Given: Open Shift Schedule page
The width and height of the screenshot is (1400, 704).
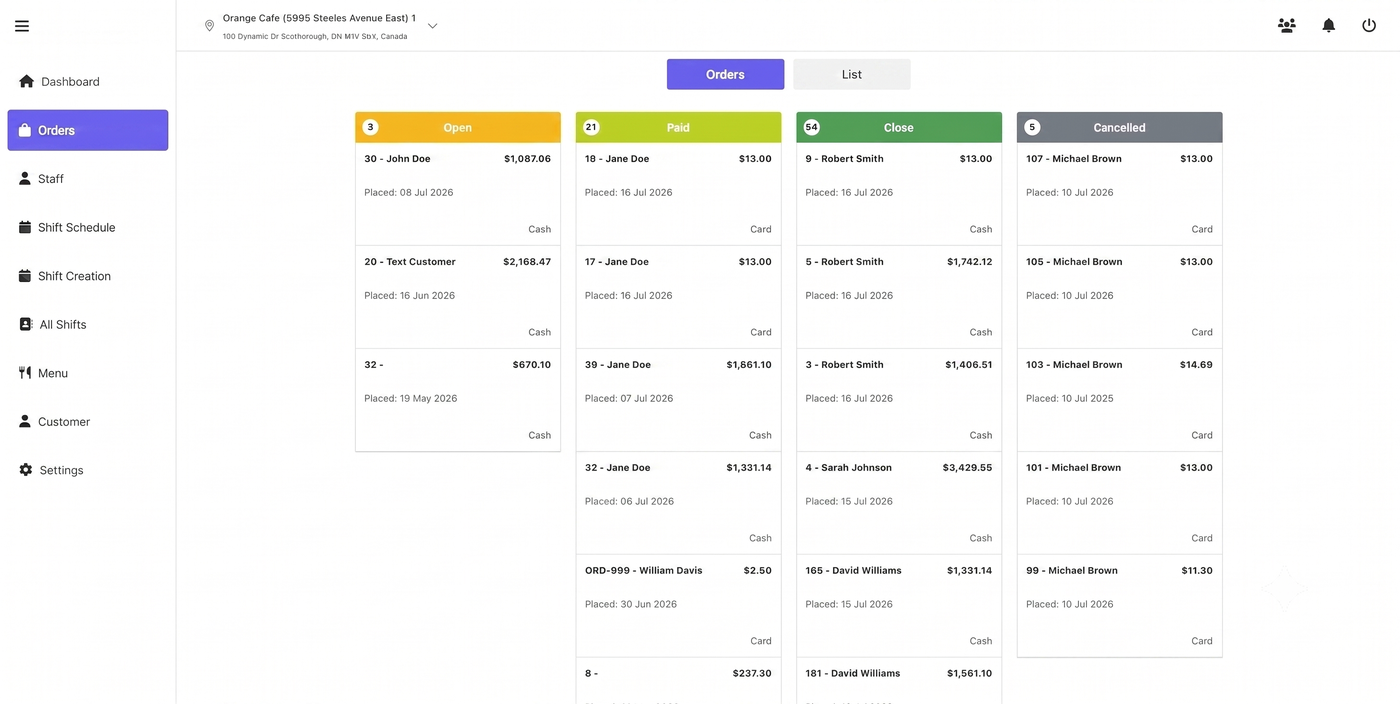Looking at the screenshot, I should (88, 228).
